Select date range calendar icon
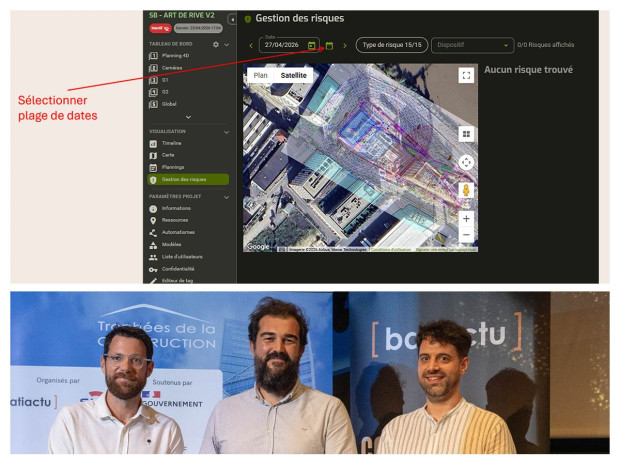Screen dimensions: 620x465 click(x=329, y=46)
